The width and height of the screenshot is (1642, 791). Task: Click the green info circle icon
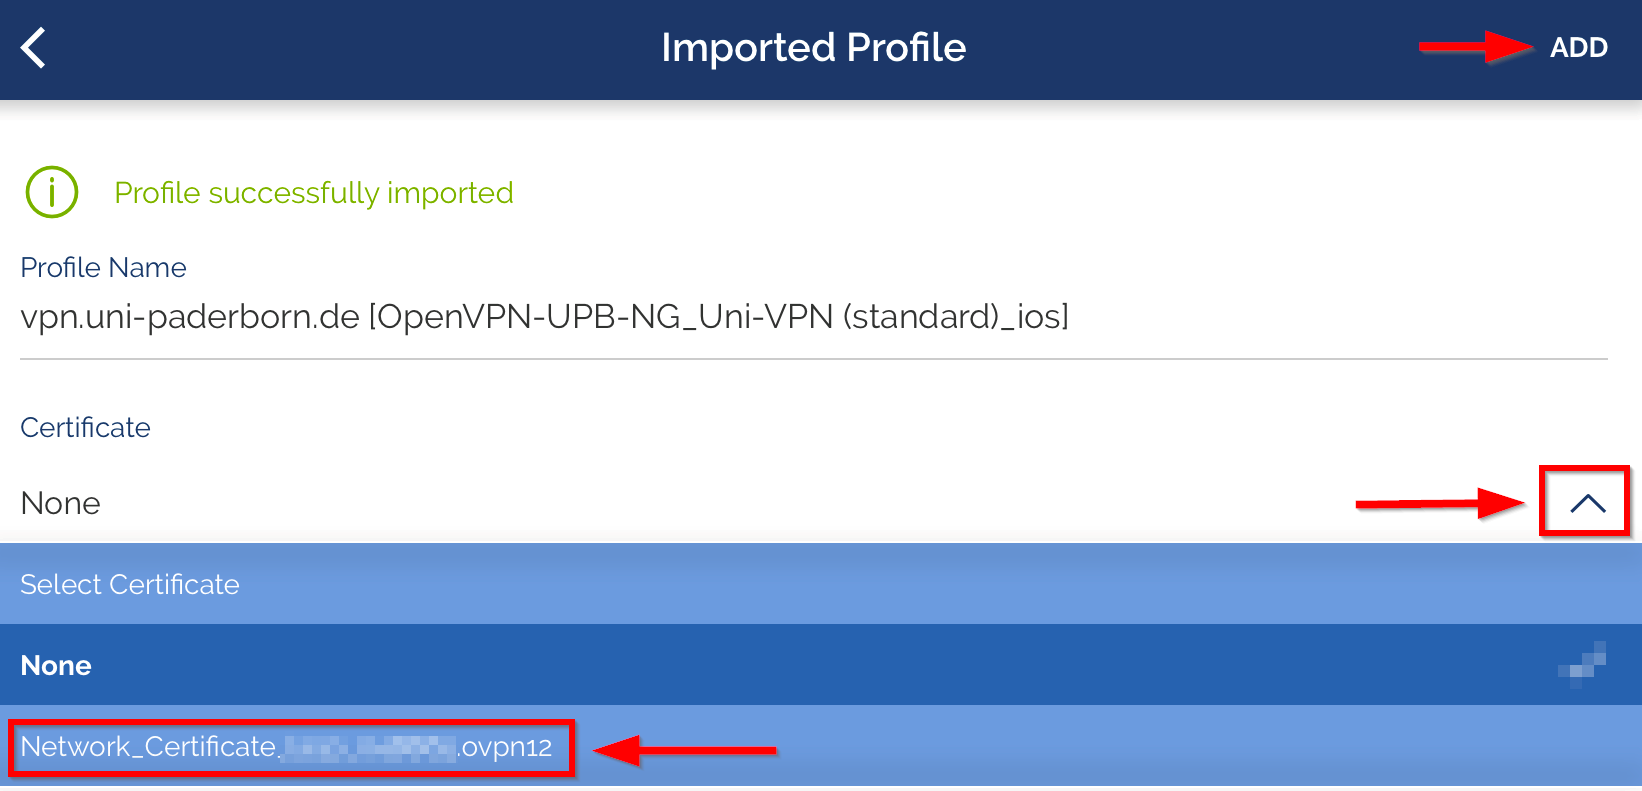[51, 192]
